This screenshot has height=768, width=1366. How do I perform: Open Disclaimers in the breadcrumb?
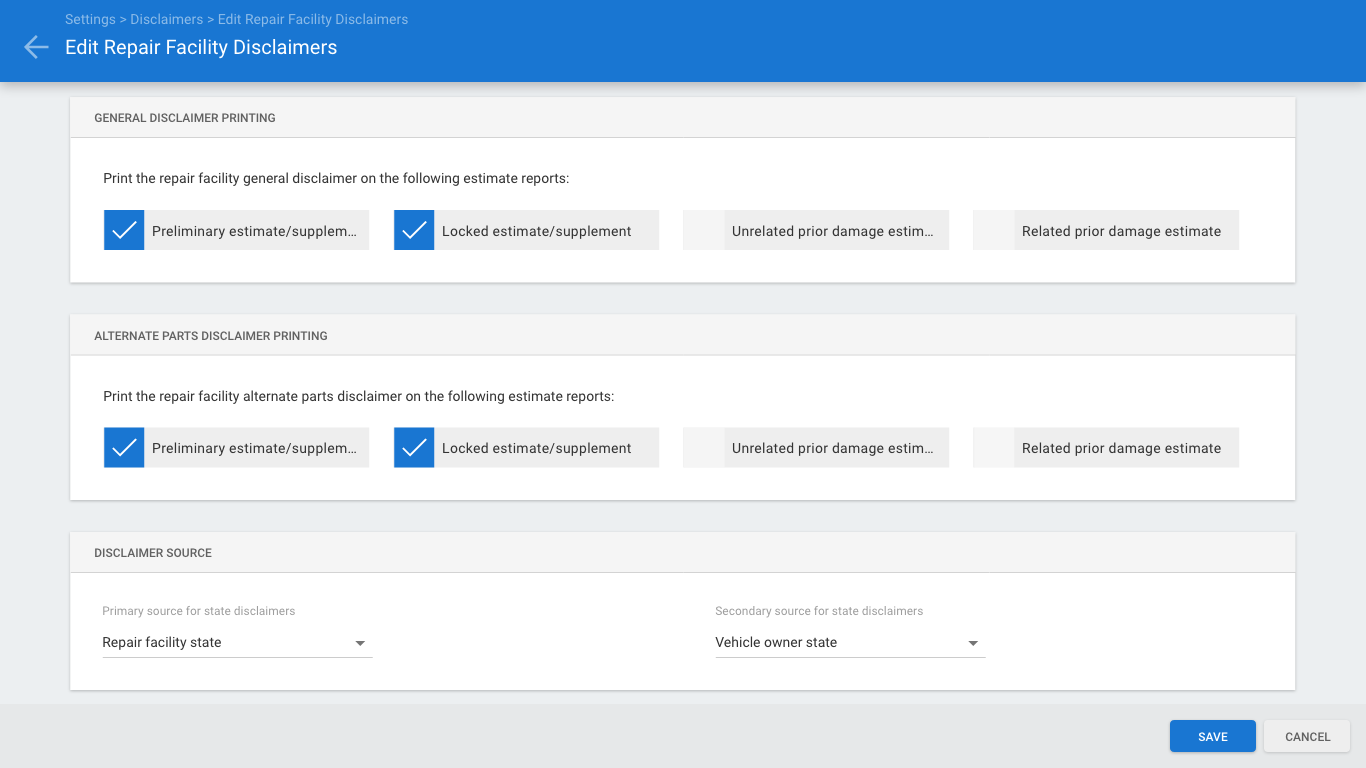click(167, 19)
